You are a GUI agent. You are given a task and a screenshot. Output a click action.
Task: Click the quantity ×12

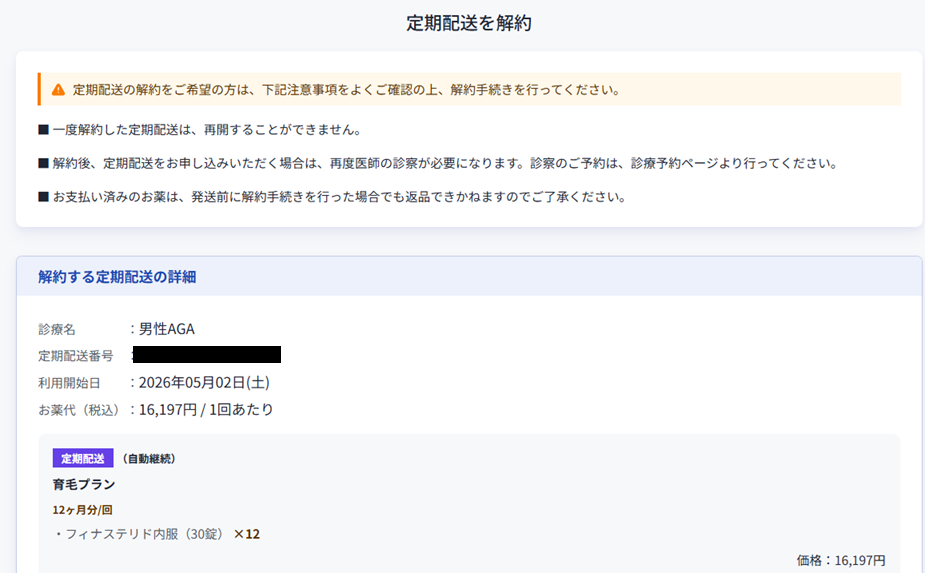[x=247, y=534]
